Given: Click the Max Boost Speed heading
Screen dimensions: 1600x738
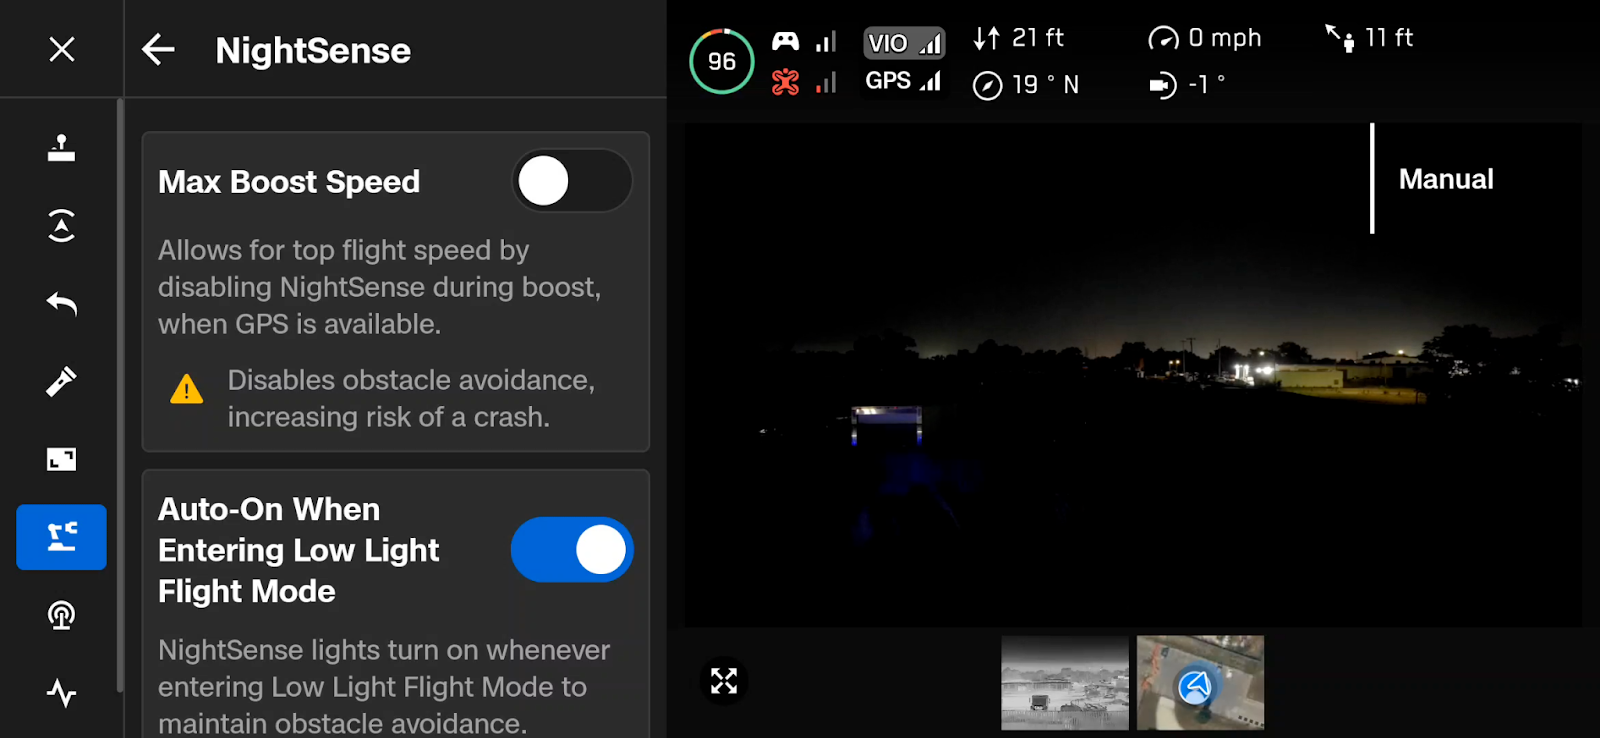Looking at the screenshot, I should pyautogui.click(x=289, y=182).
